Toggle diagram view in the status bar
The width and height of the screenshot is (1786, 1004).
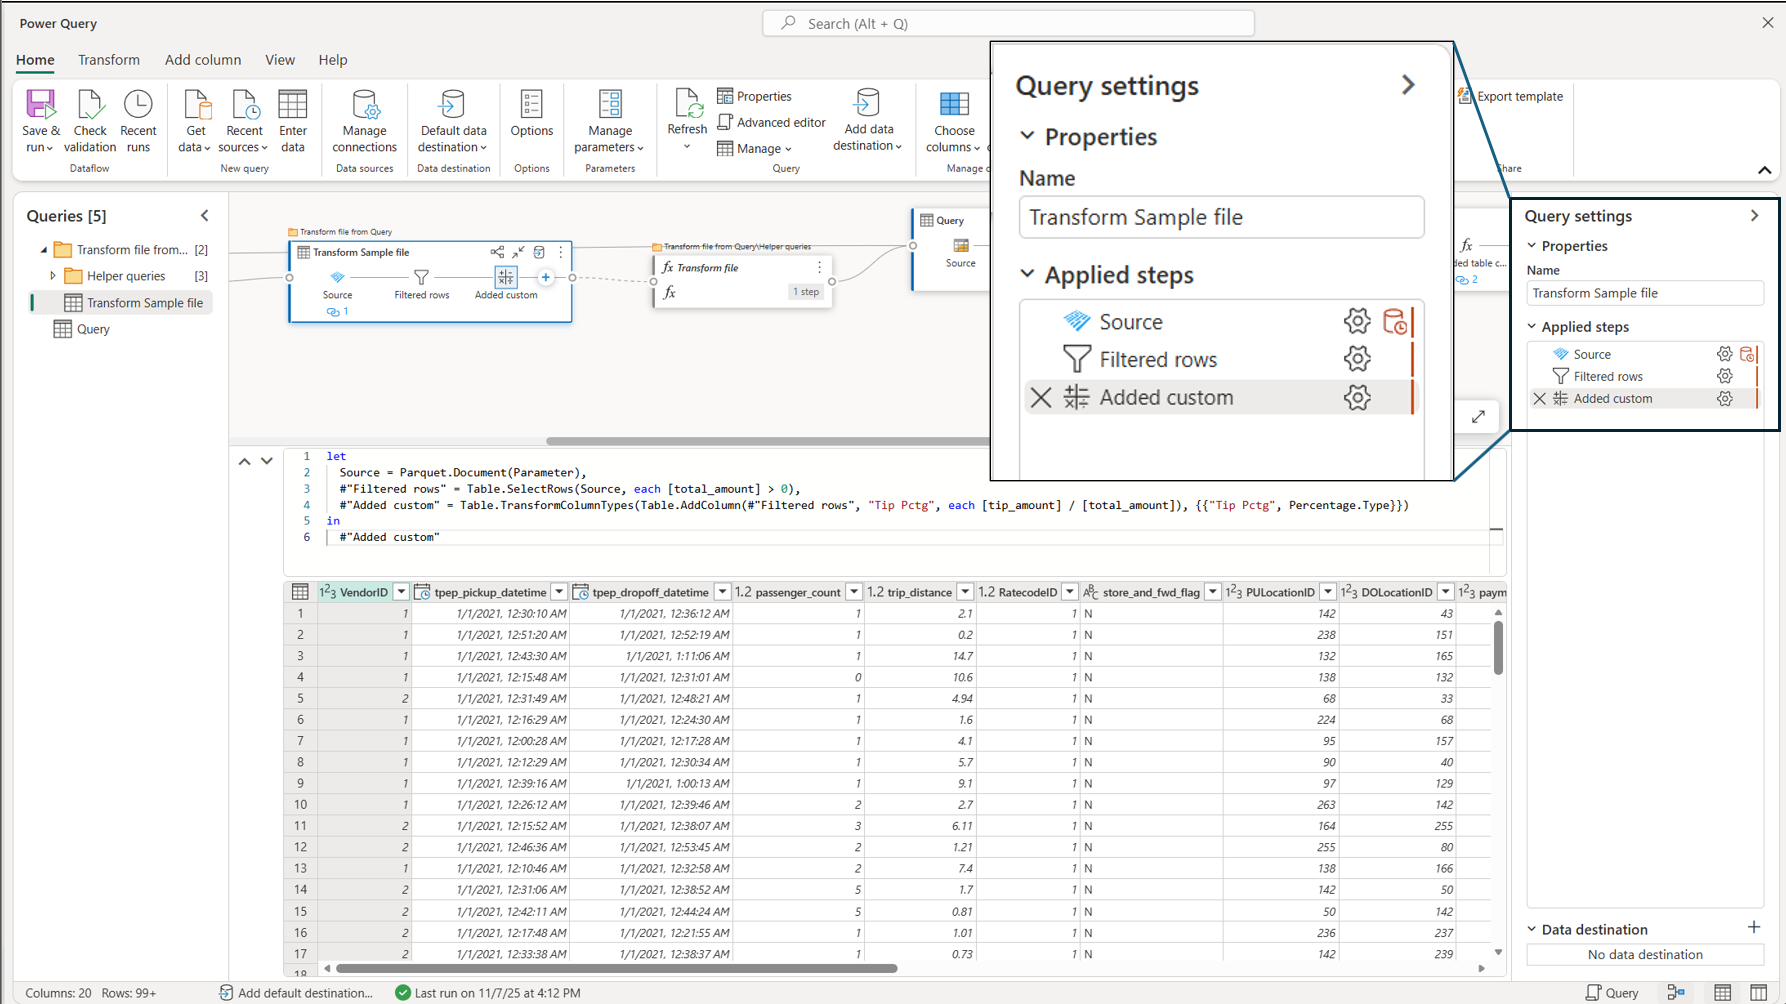point(1676,993)
